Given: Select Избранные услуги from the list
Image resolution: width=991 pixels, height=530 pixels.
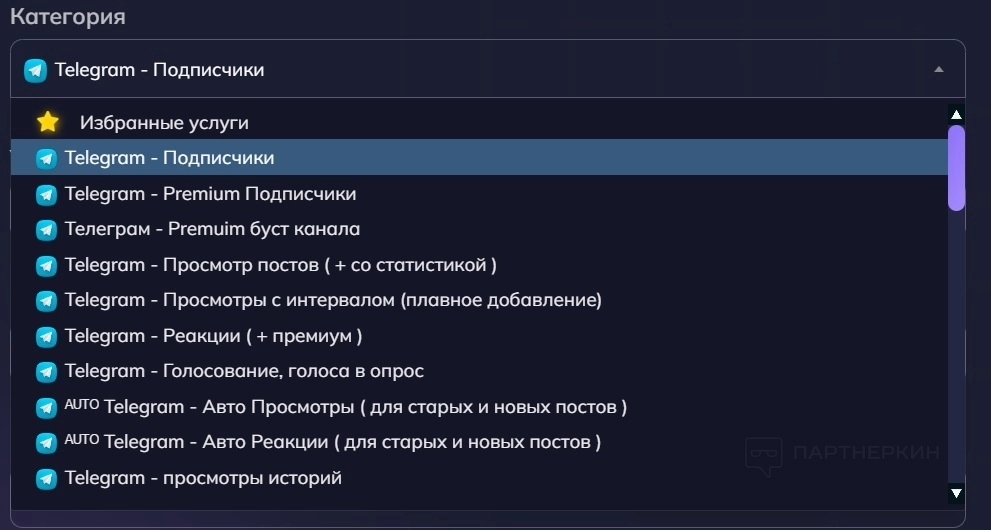Looking at the screenshot, I should (x=164, y=123).
